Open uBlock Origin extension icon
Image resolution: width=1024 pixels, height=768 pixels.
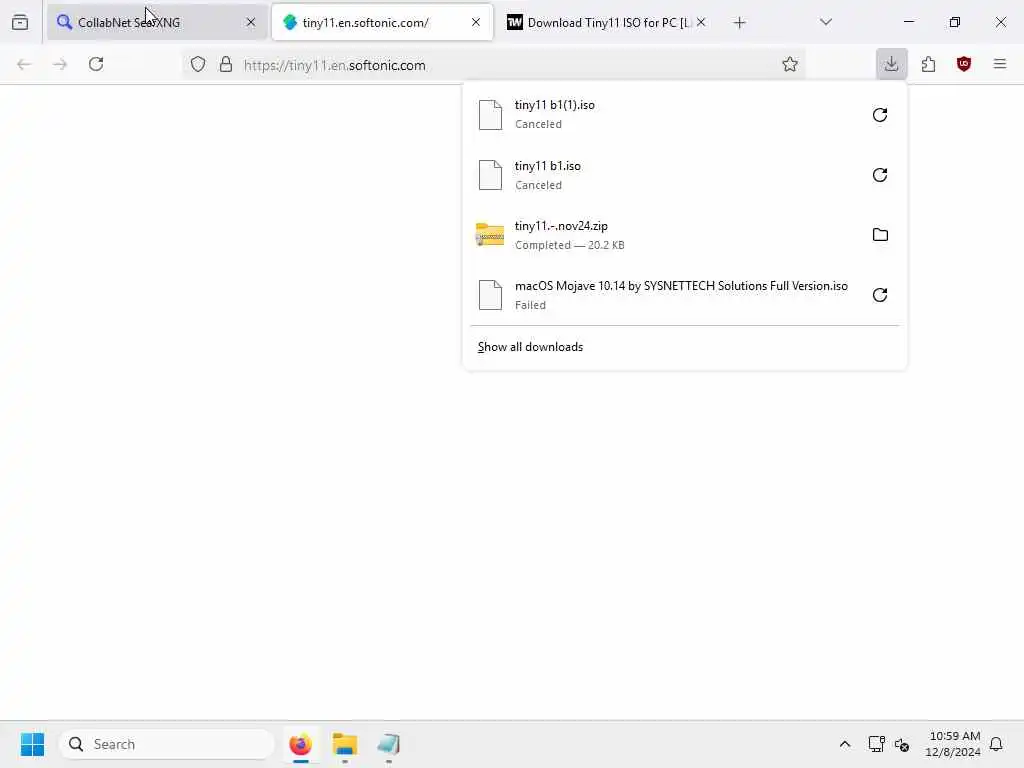(964, 64)
